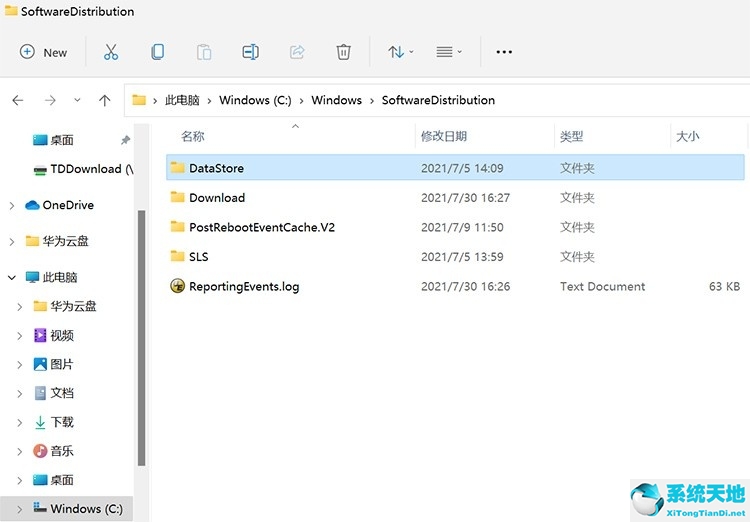Click the Share icon in toolbar
This screenshot has height=522, width=750.
297,52
